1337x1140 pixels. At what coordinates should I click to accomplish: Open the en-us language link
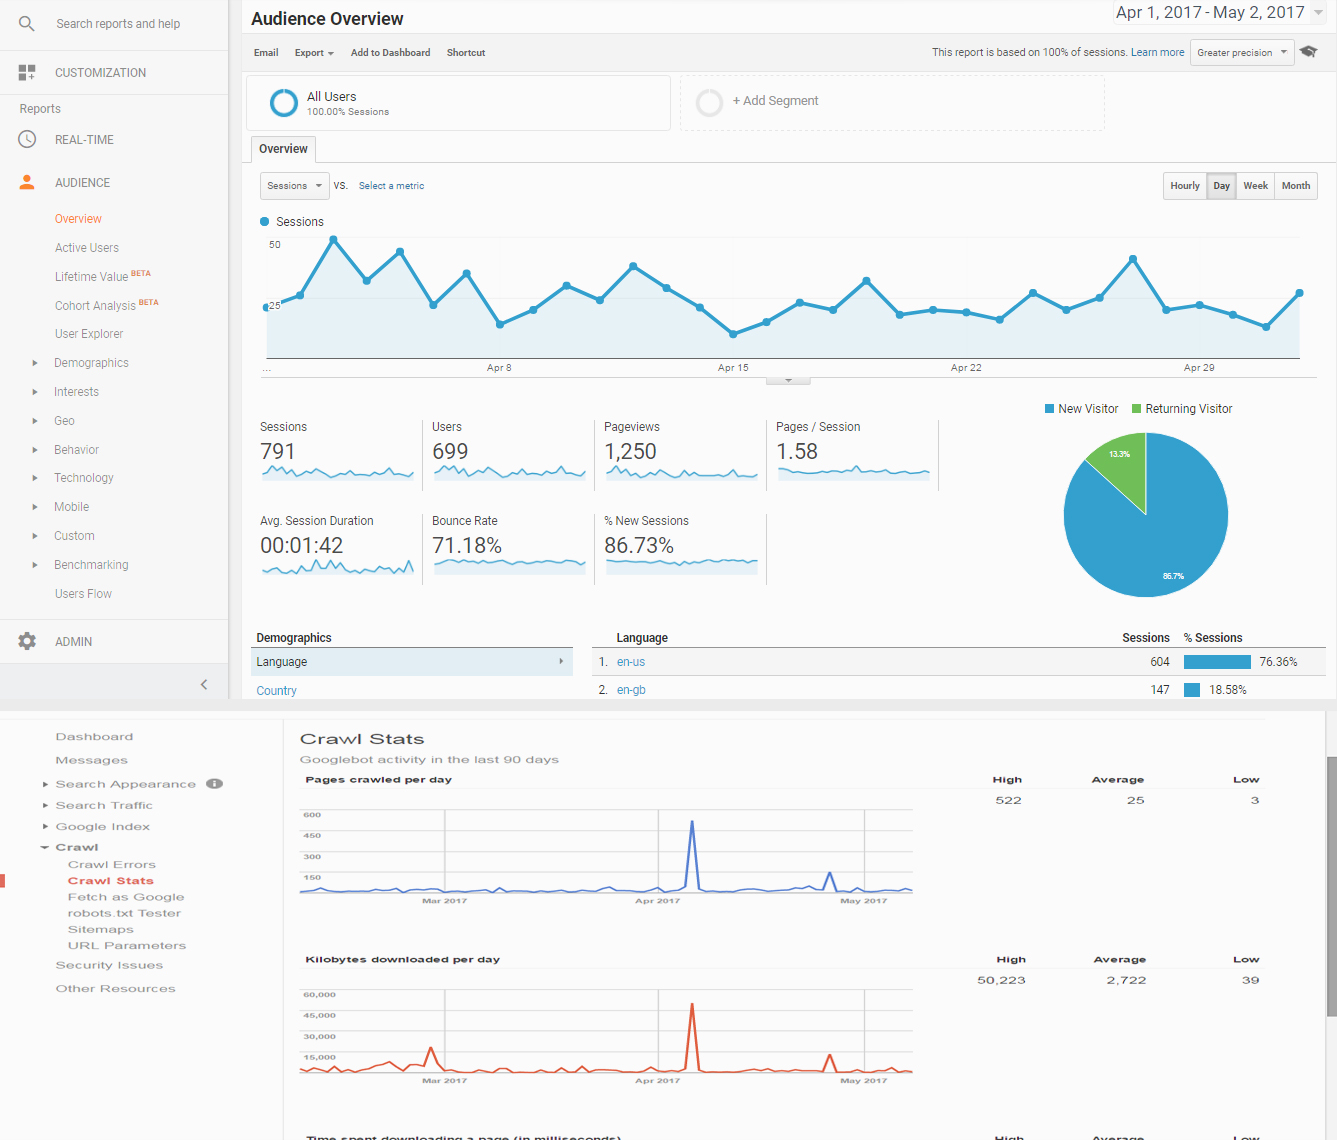click(x=631, y=662)
